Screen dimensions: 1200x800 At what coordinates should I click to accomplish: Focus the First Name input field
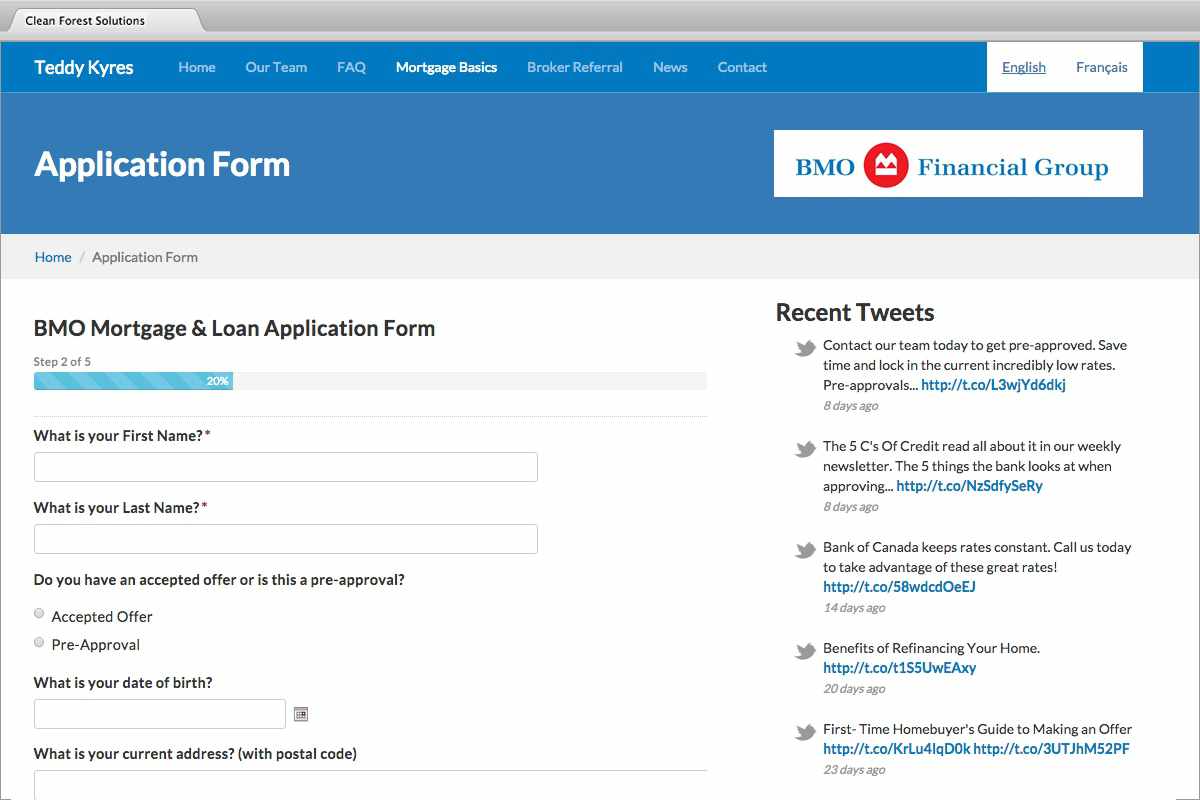286,467
